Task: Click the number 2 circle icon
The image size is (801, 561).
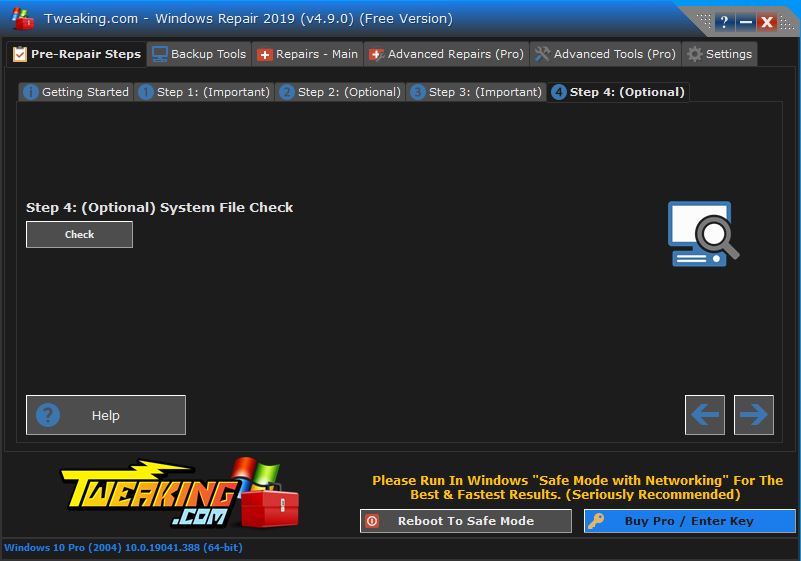Action: 287,92
